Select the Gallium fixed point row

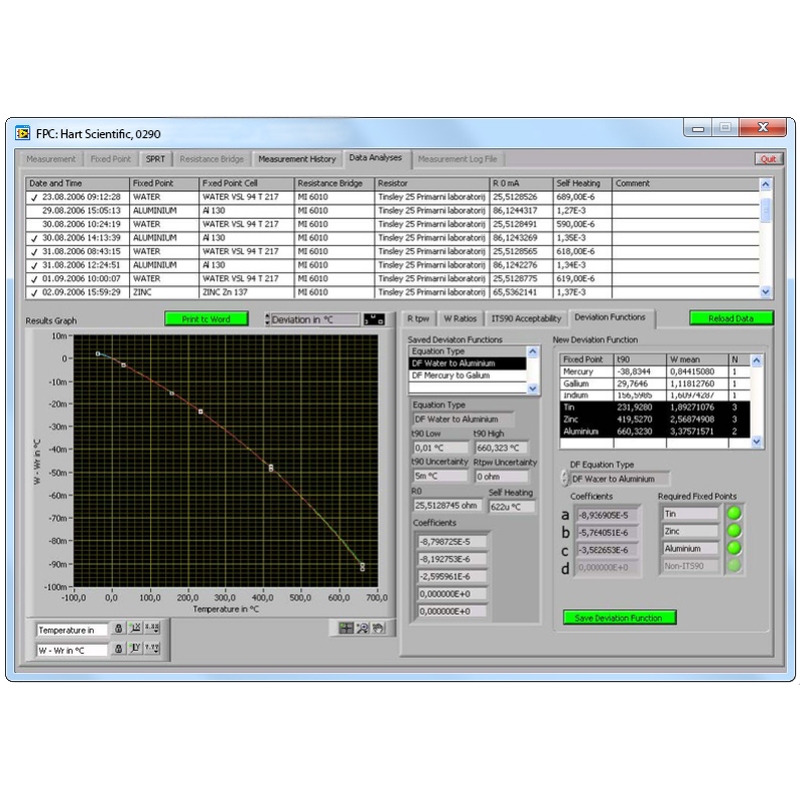tap(655, 384)
